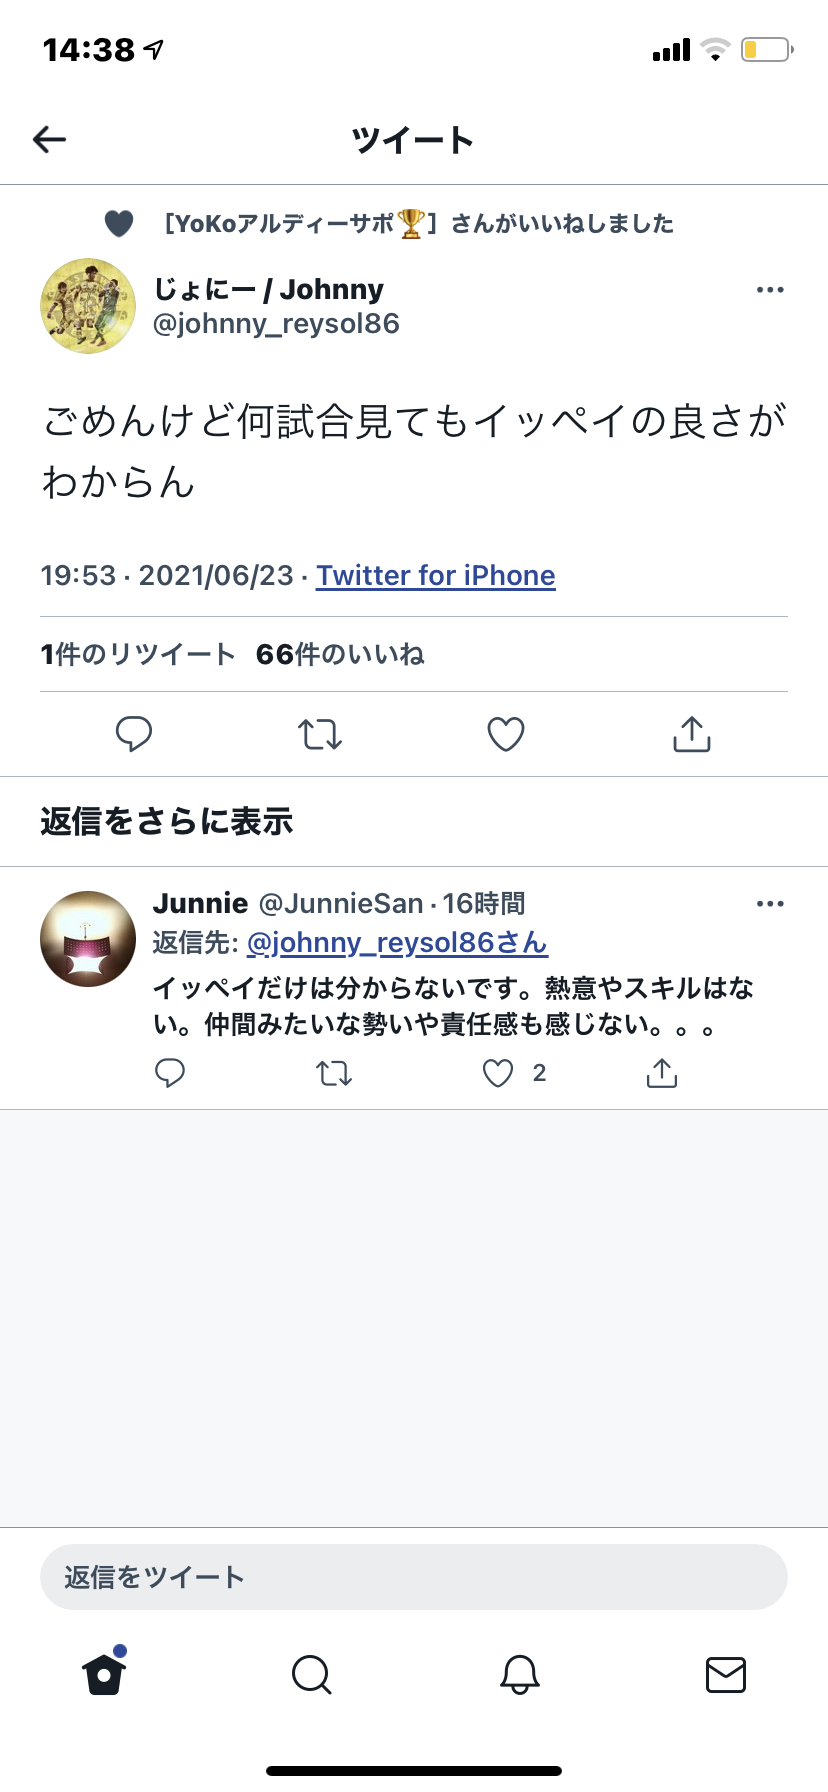828x1792 pixels.
Task: Reply to the main tweet
Action: 134,734
